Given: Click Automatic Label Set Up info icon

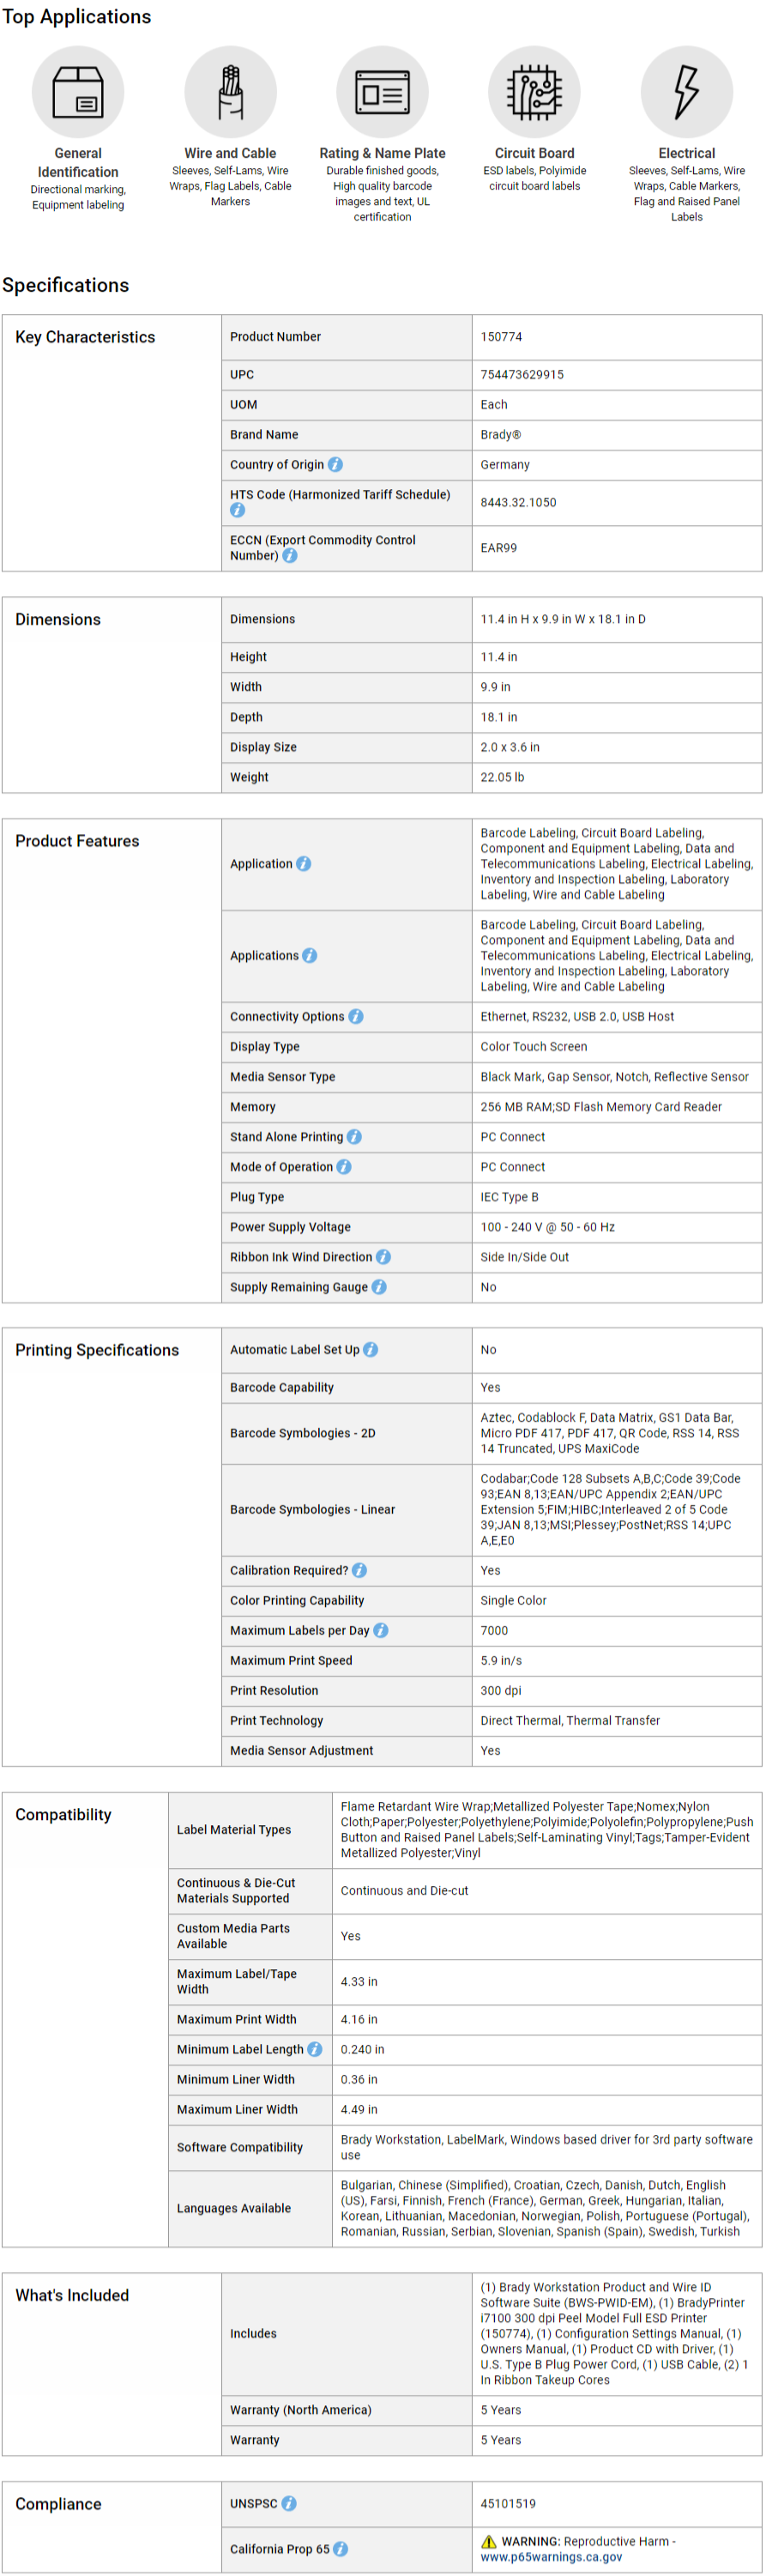Looking at the screenshot, I should pyautogui.click(x=371, y=1350).
